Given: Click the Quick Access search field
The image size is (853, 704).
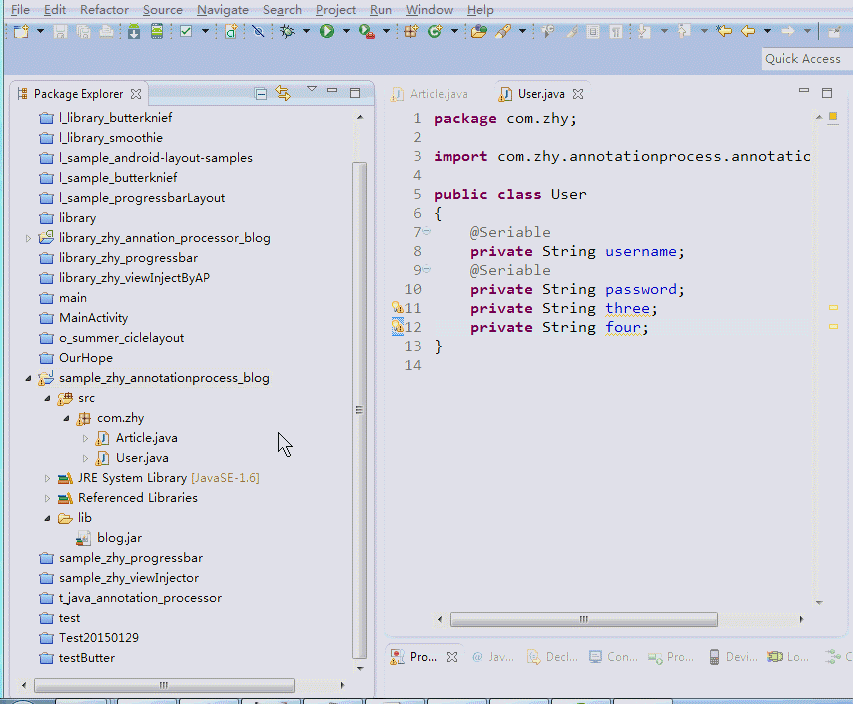Looking at the screenshot, I should pos(807,59).
